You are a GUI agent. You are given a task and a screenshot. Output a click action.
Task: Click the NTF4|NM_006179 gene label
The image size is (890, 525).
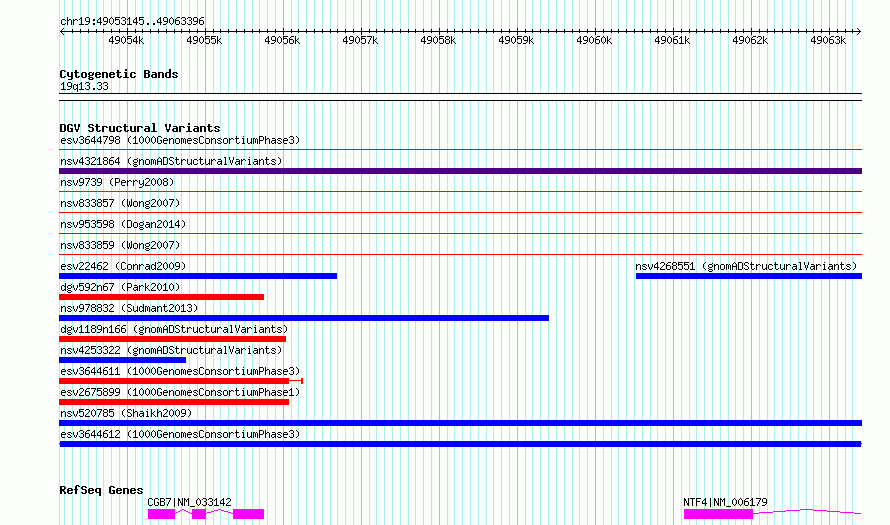coord(725,502)
